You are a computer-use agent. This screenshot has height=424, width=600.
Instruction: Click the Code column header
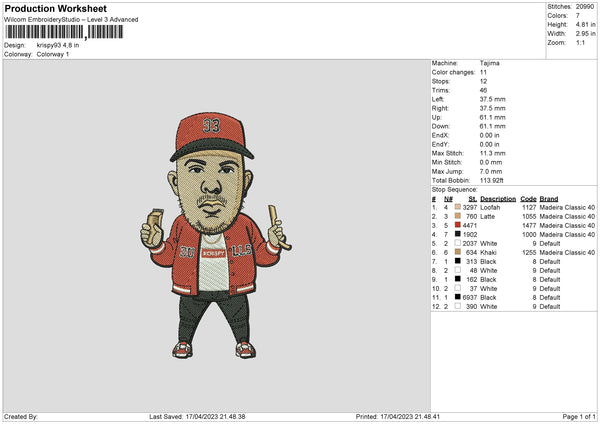click(528, 199)
